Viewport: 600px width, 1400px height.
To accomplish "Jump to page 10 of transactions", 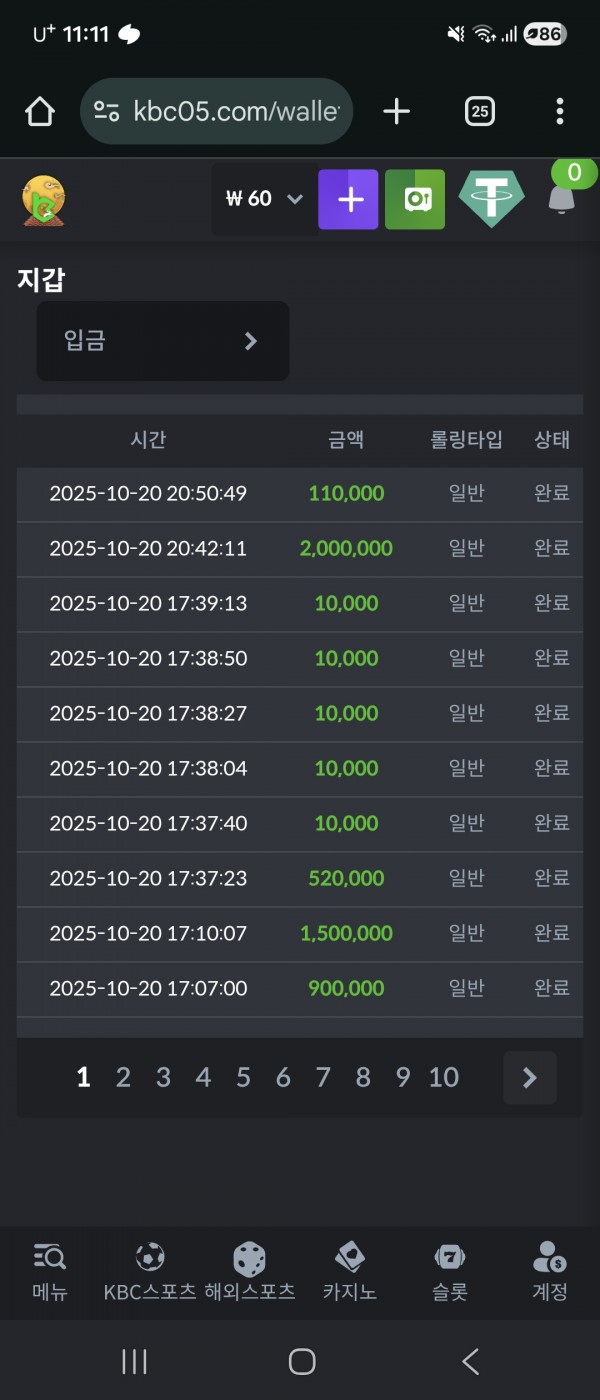I will [x=443, y=1077].
